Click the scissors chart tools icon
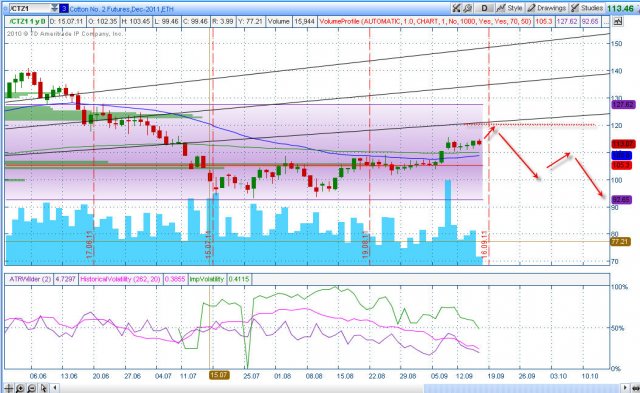 (456, 8)
